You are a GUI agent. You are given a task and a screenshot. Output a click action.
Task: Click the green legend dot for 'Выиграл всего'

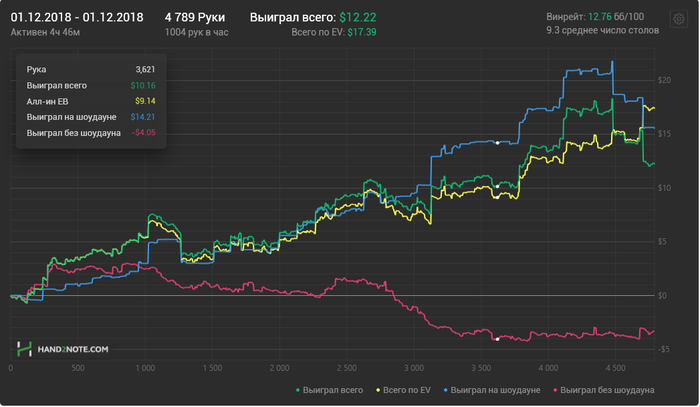(298, 390)
